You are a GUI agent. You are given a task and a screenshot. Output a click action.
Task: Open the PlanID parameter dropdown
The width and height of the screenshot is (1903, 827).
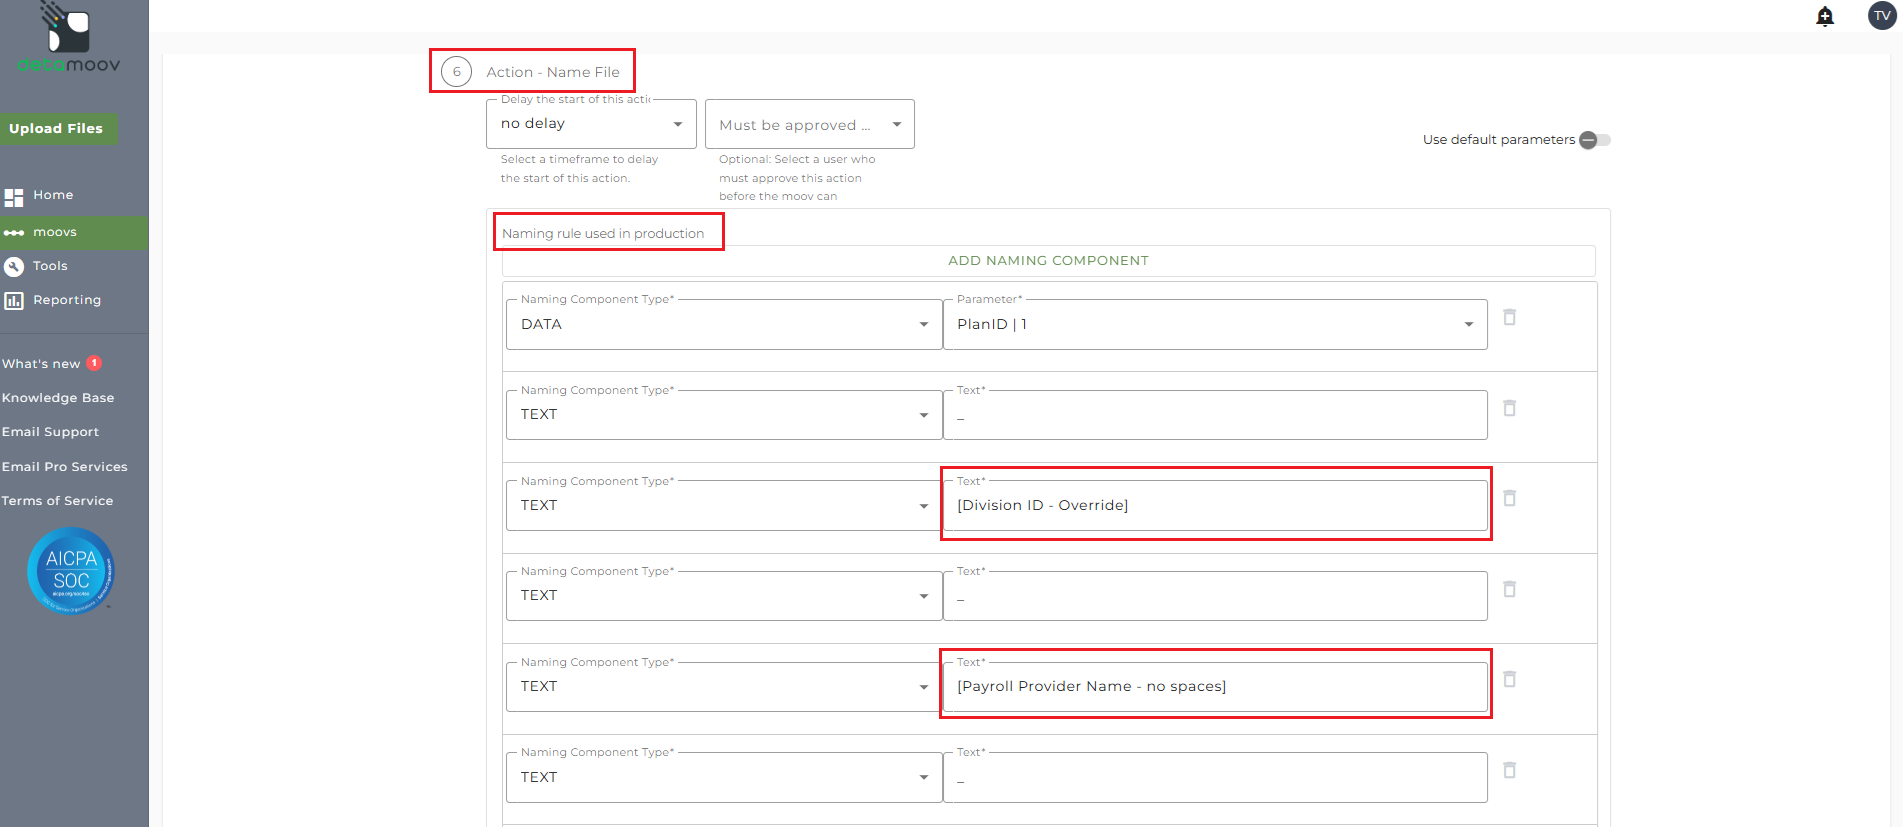click(1214, 324)
